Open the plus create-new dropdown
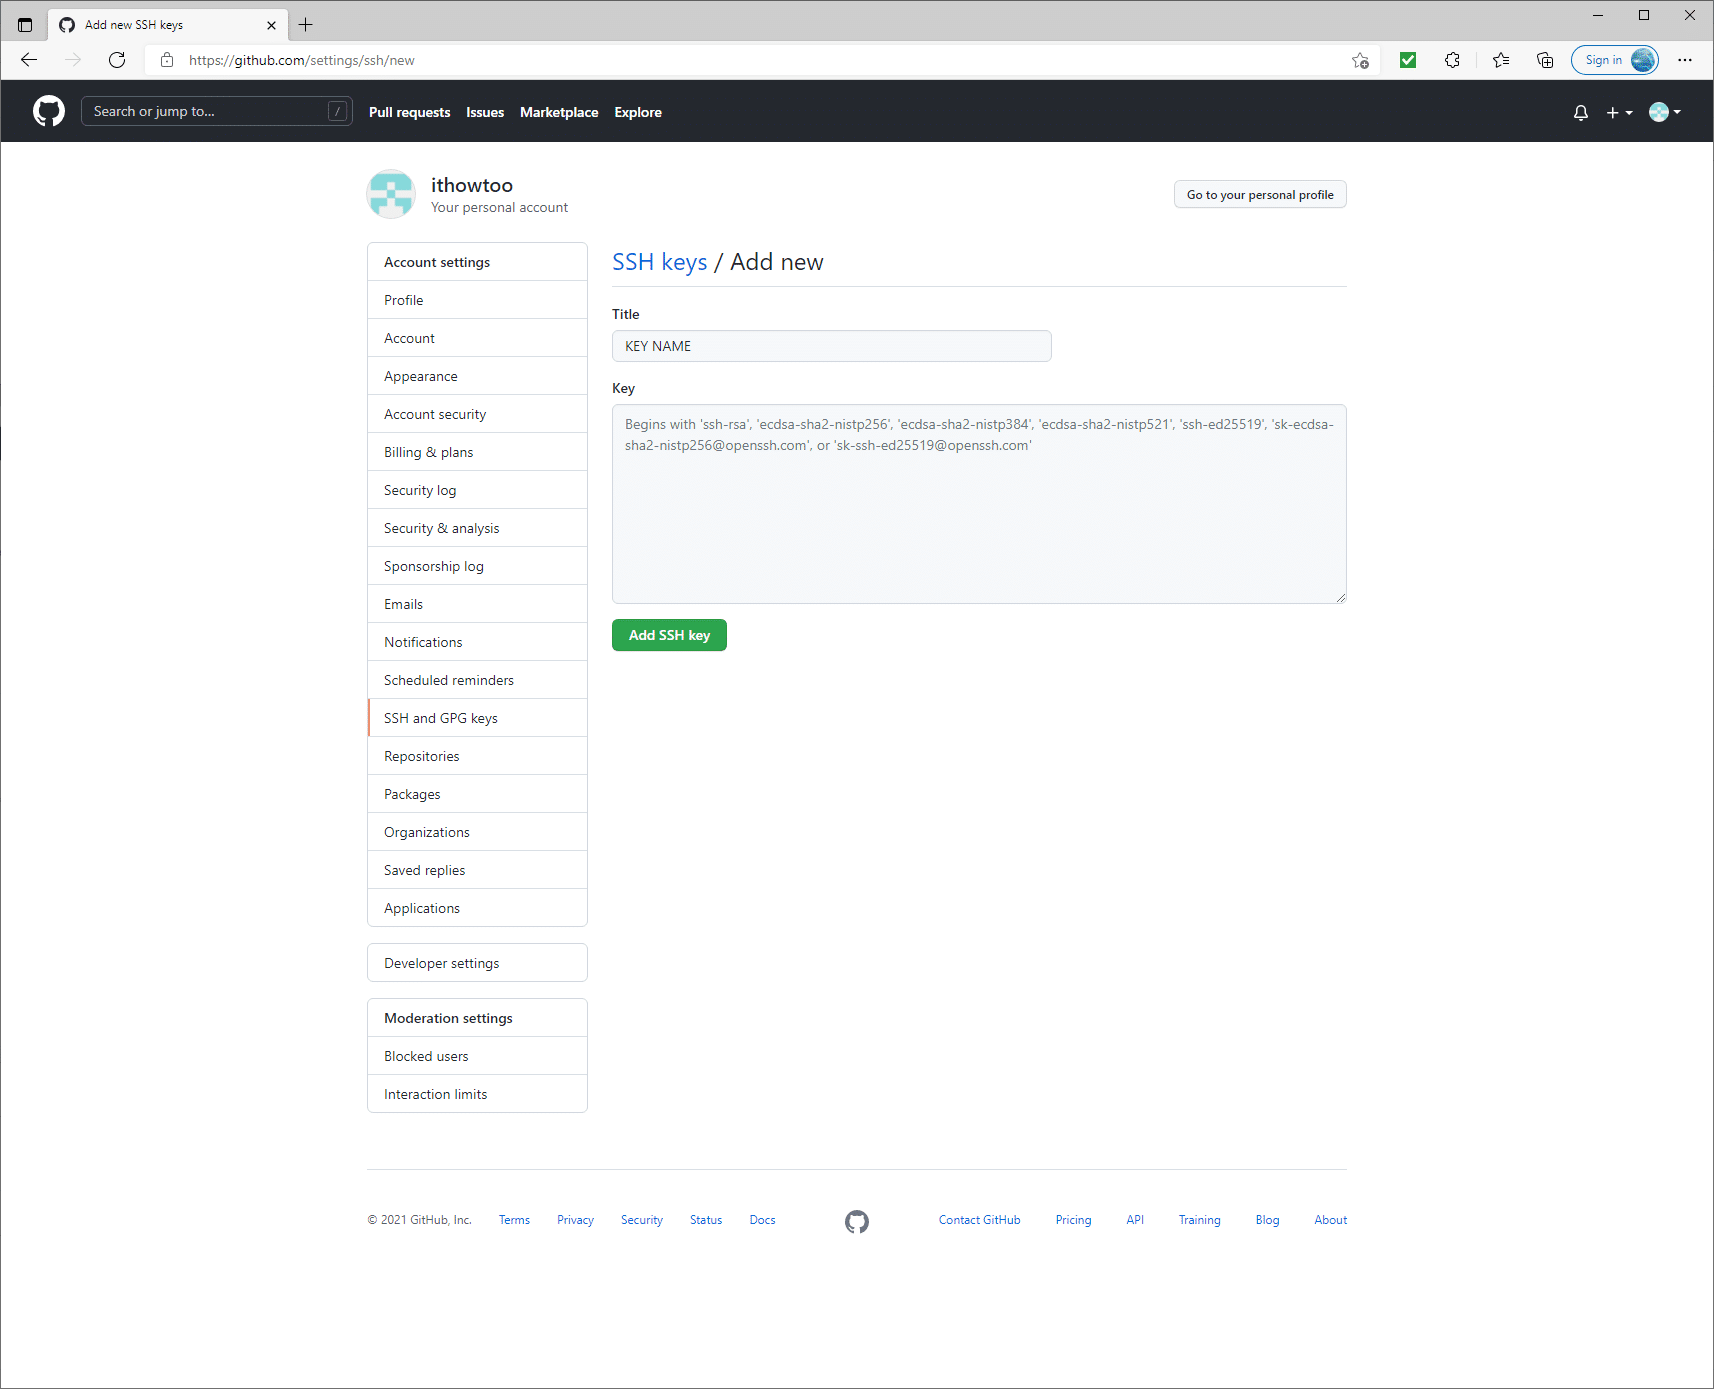Image resolution: width=1714 pixels, height=1389 pixels. pos(1617,112)
